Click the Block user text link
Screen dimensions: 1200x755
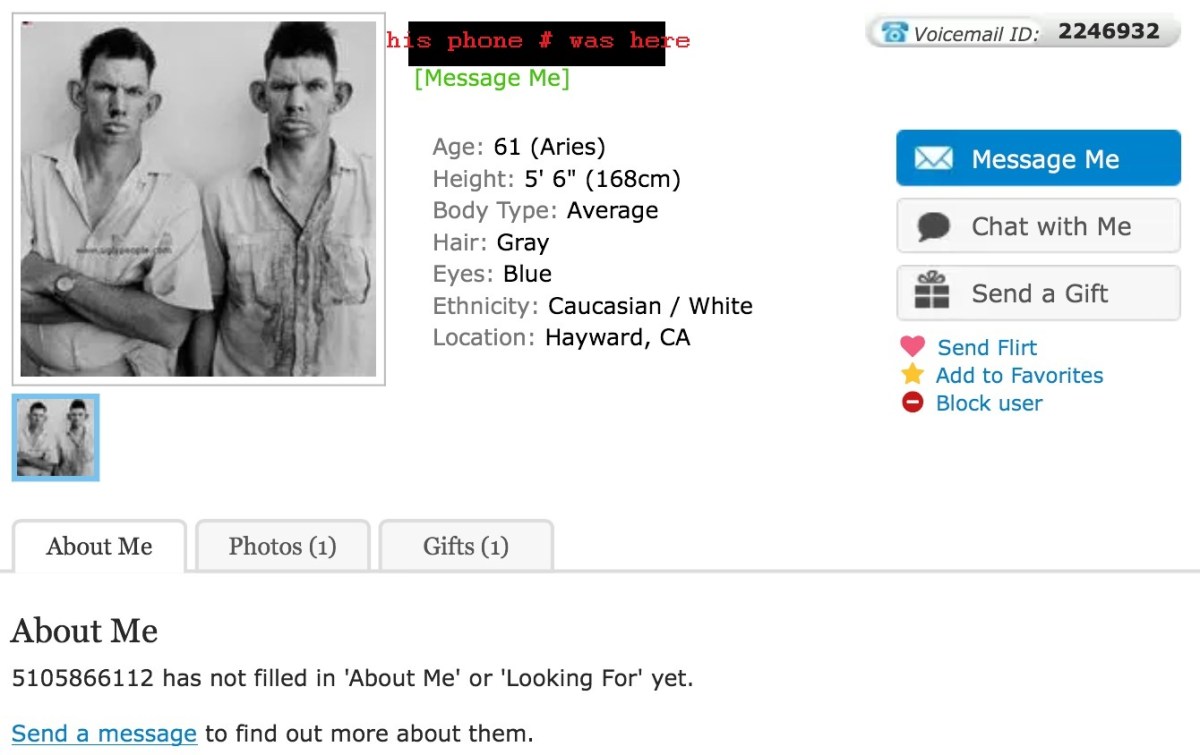point(989,404)
